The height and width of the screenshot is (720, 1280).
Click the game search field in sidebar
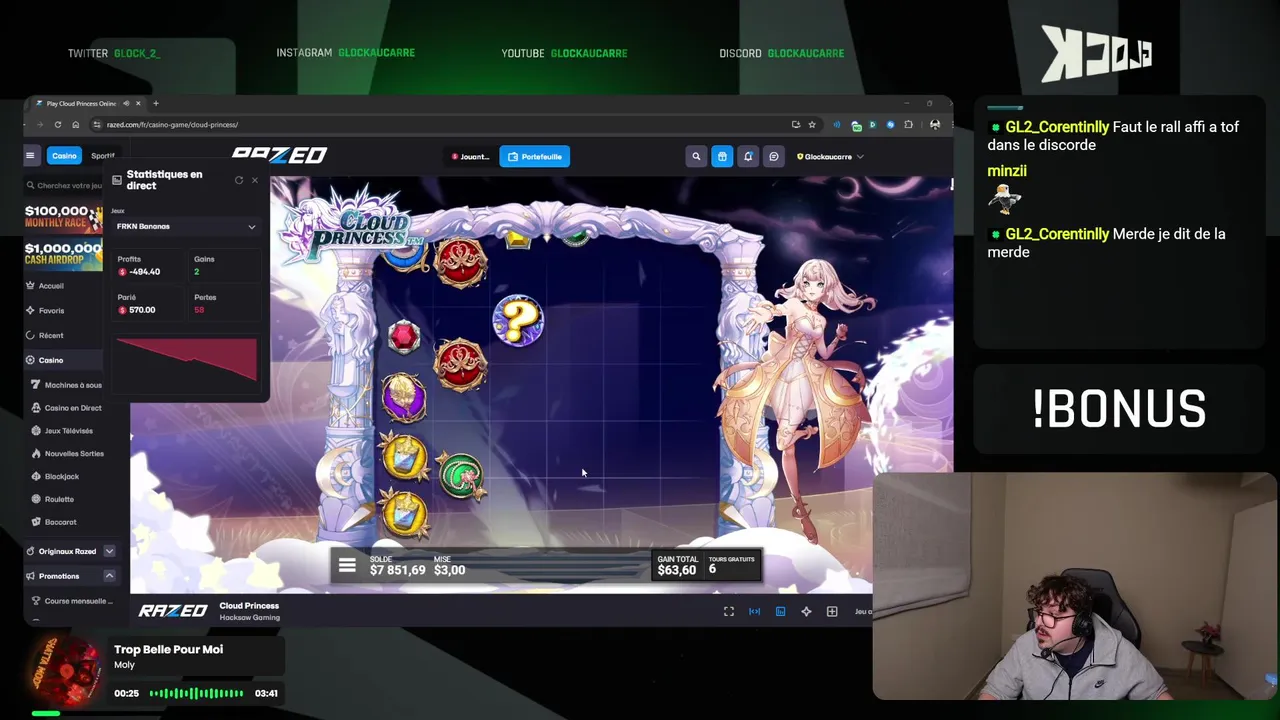(64, 185)
